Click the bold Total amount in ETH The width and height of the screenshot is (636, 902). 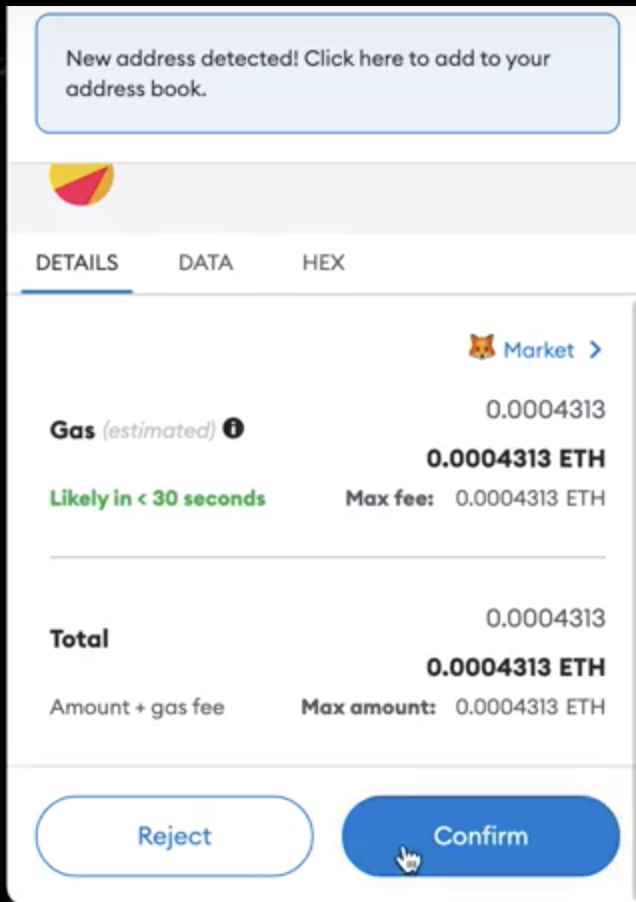click(515, 666)
